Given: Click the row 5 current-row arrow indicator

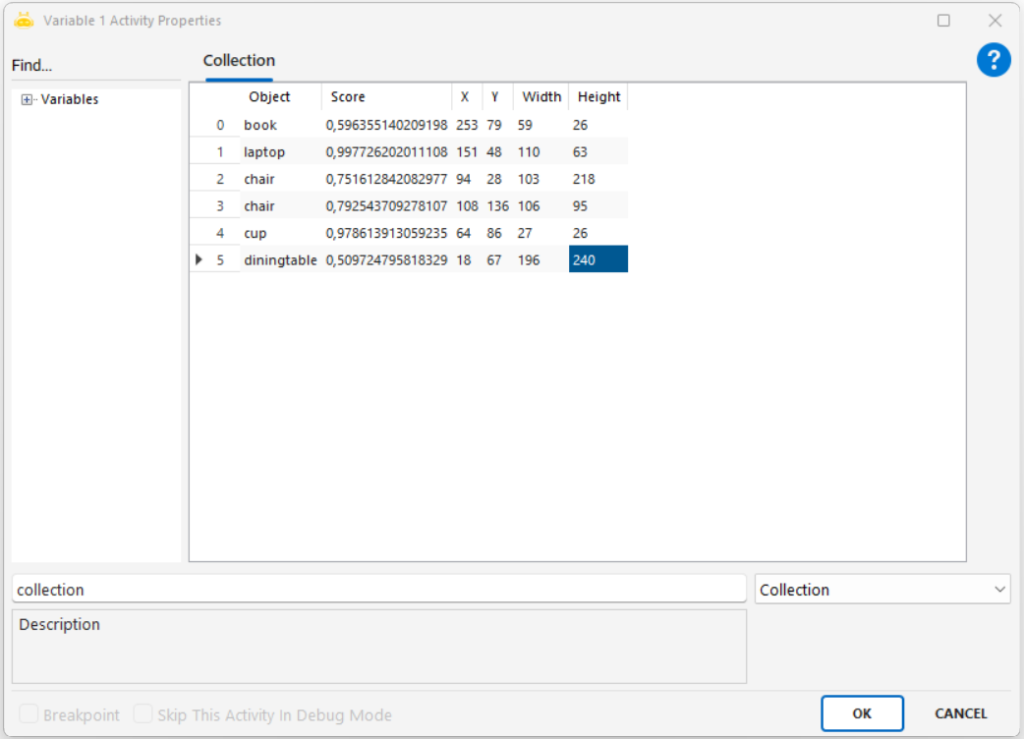Looking at the screenshot, I should [199, 260].
